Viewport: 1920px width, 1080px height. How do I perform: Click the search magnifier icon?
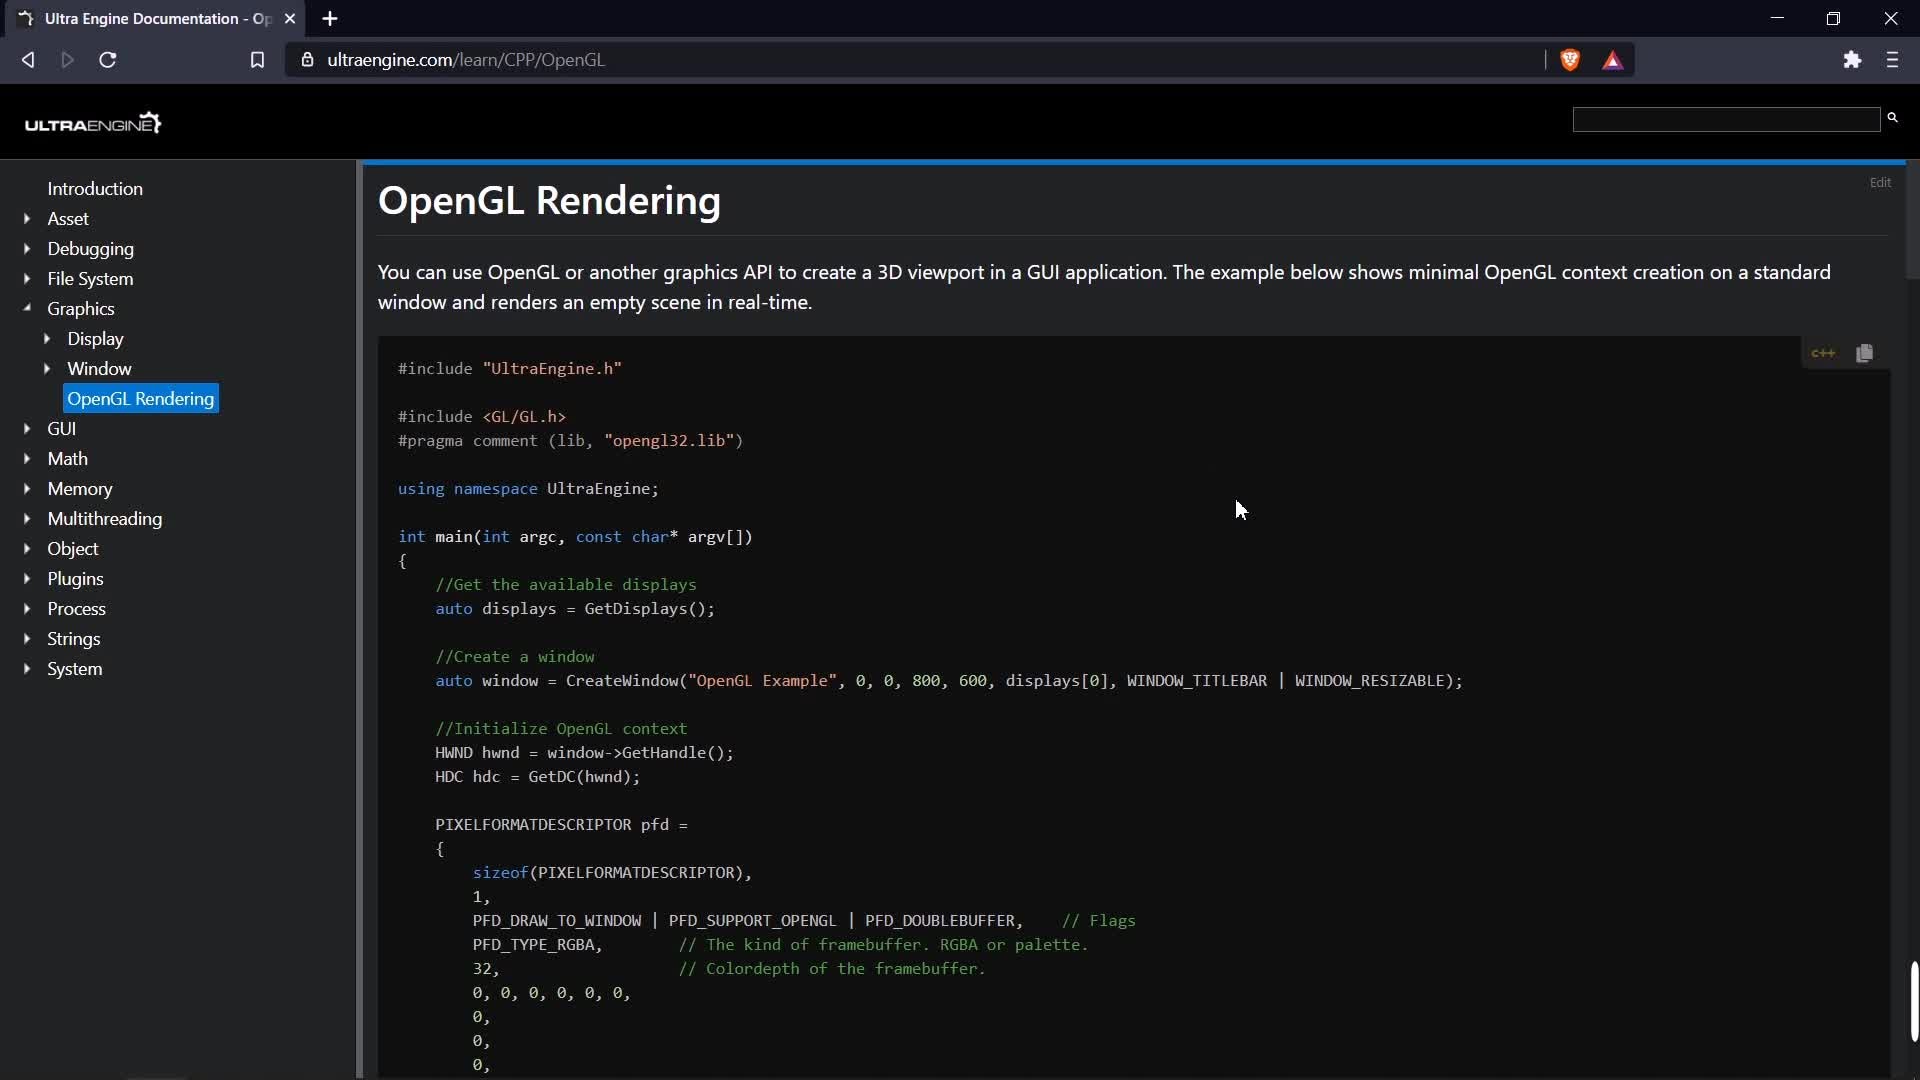(1892, 118)
